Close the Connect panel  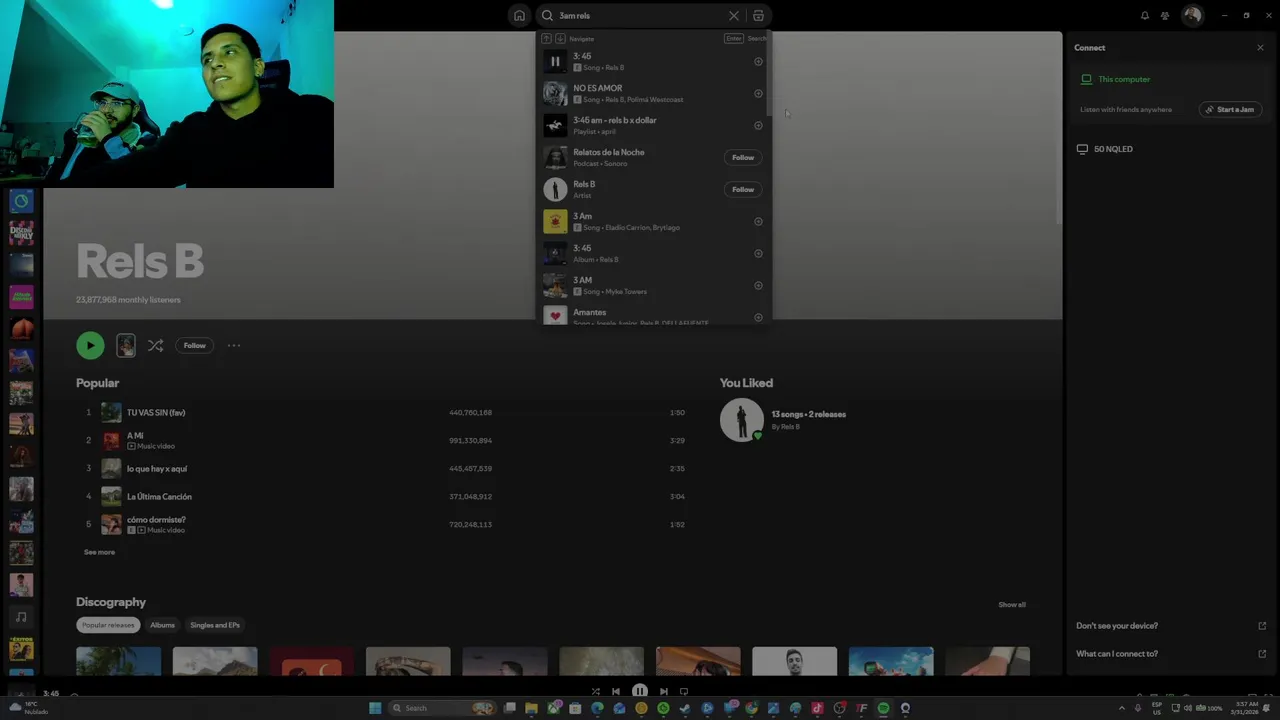click(1260, 48)
